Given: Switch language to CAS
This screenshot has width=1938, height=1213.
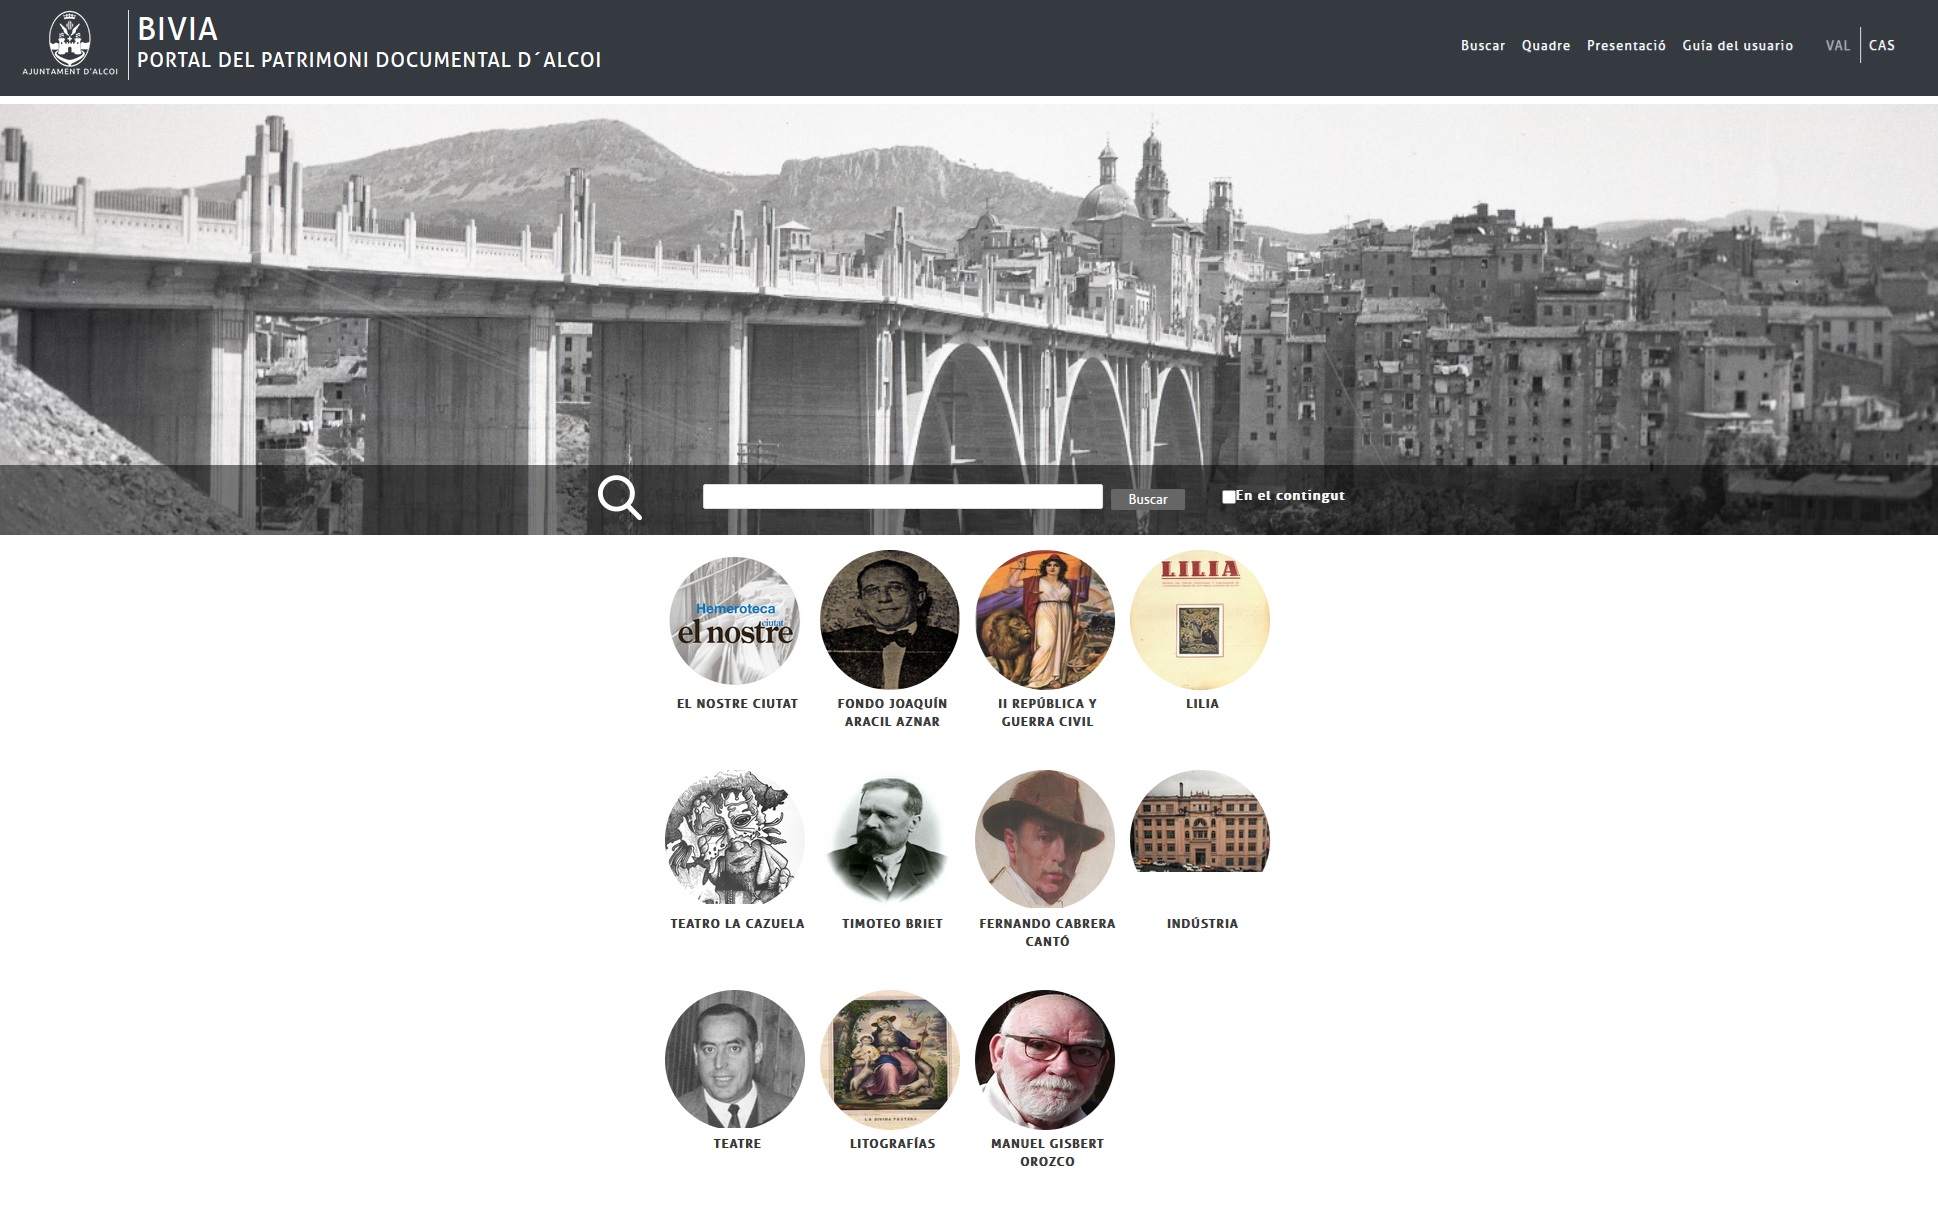Looking at the screenshot, I should (x=1881, y=46).
